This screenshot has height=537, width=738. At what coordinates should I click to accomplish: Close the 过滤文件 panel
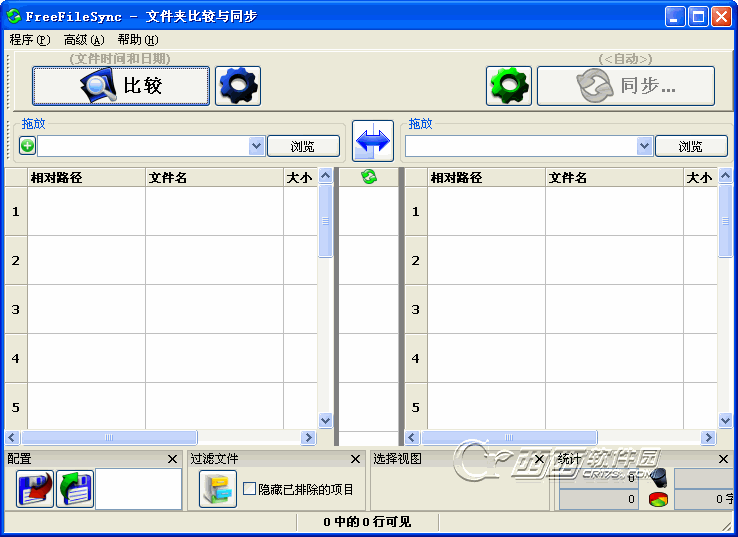click(x=355, y=459)
